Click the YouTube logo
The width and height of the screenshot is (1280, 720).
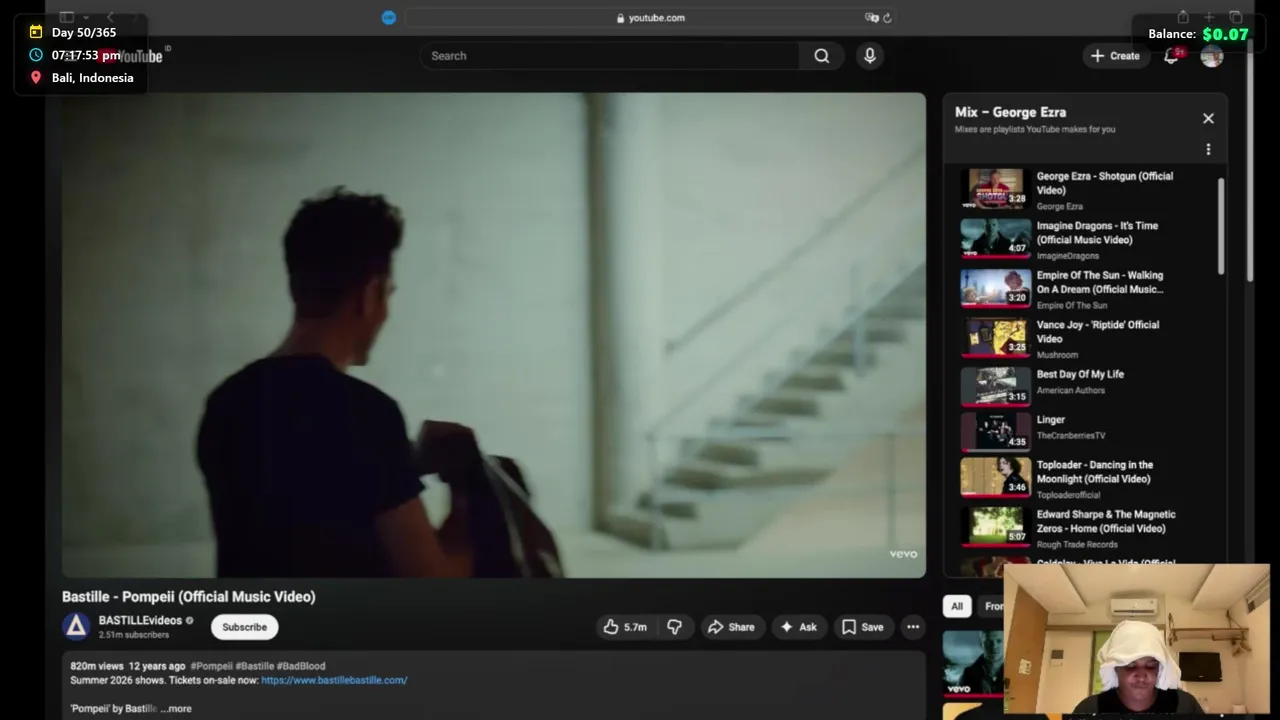pyautogui.click(x=131, y=56)
